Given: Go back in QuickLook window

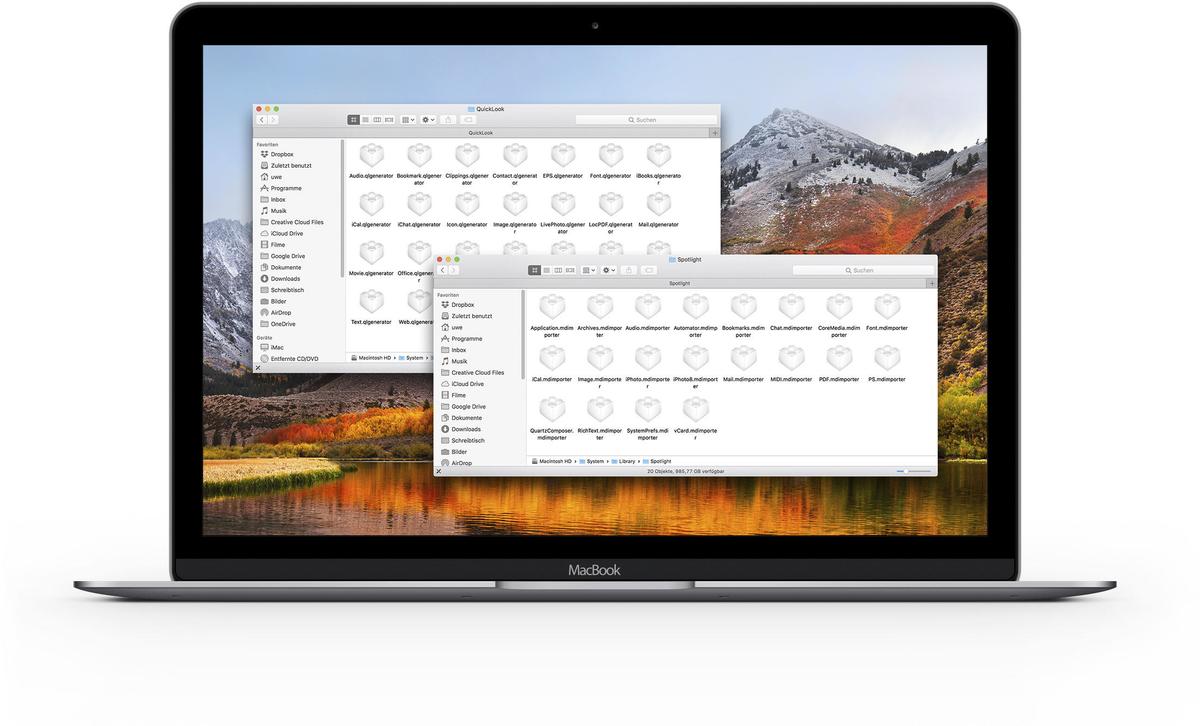Looking at the screenshot, I should 262,120.
